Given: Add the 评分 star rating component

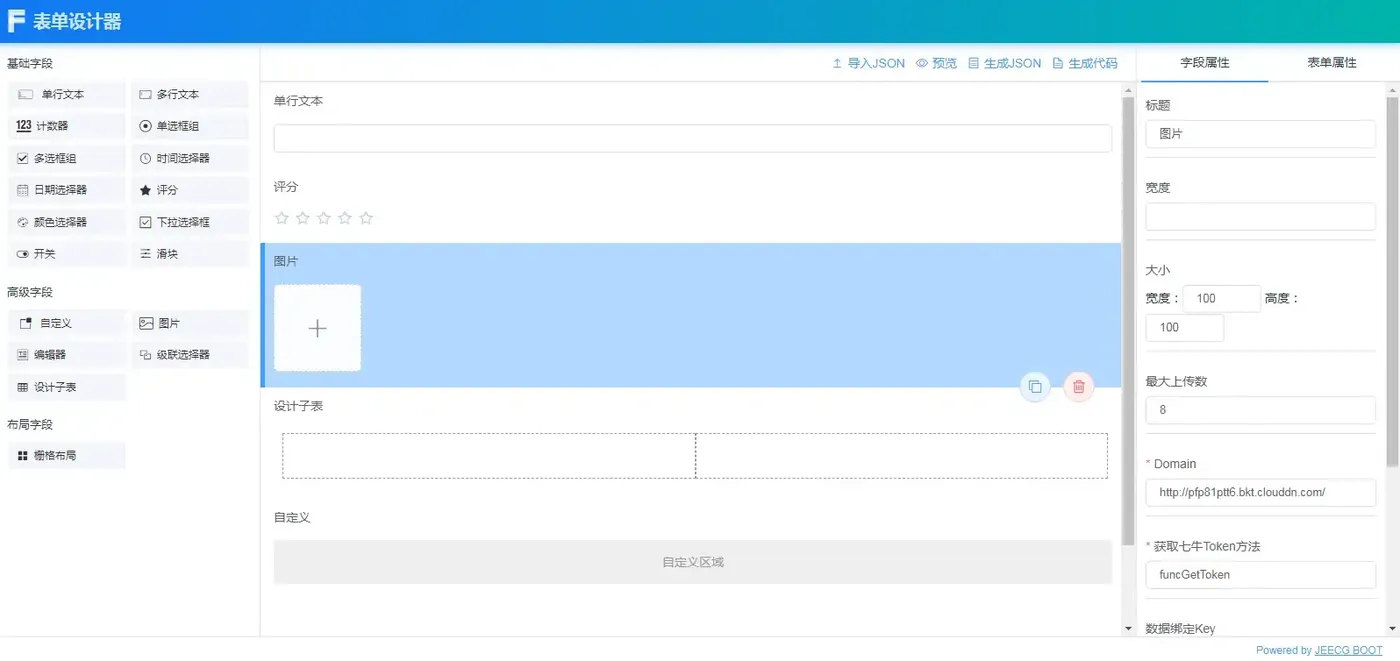Looking at the screenshot, I should tap(190, 190).
